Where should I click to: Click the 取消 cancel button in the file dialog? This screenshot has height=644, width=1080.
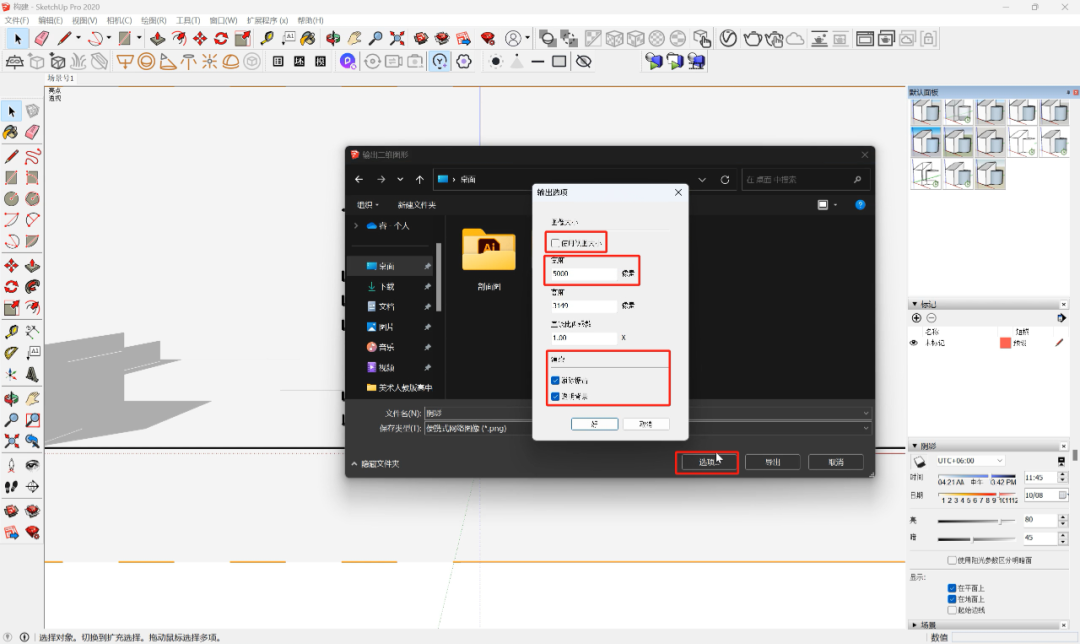click(x=836, y=462)
